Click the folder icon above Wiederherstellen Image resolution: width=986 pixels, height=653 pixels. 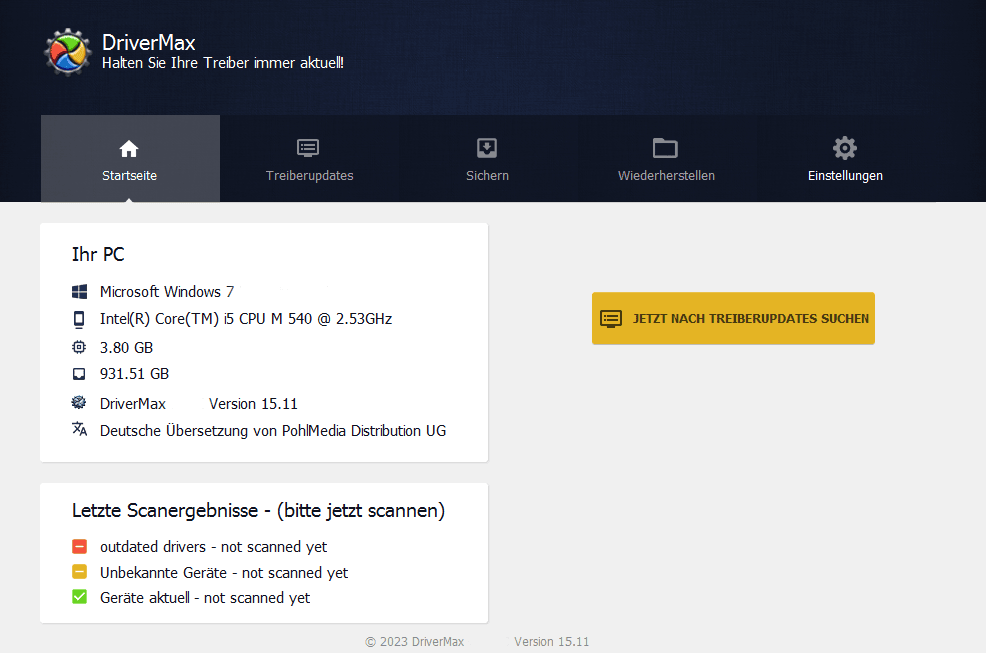[x=665, y=148]
